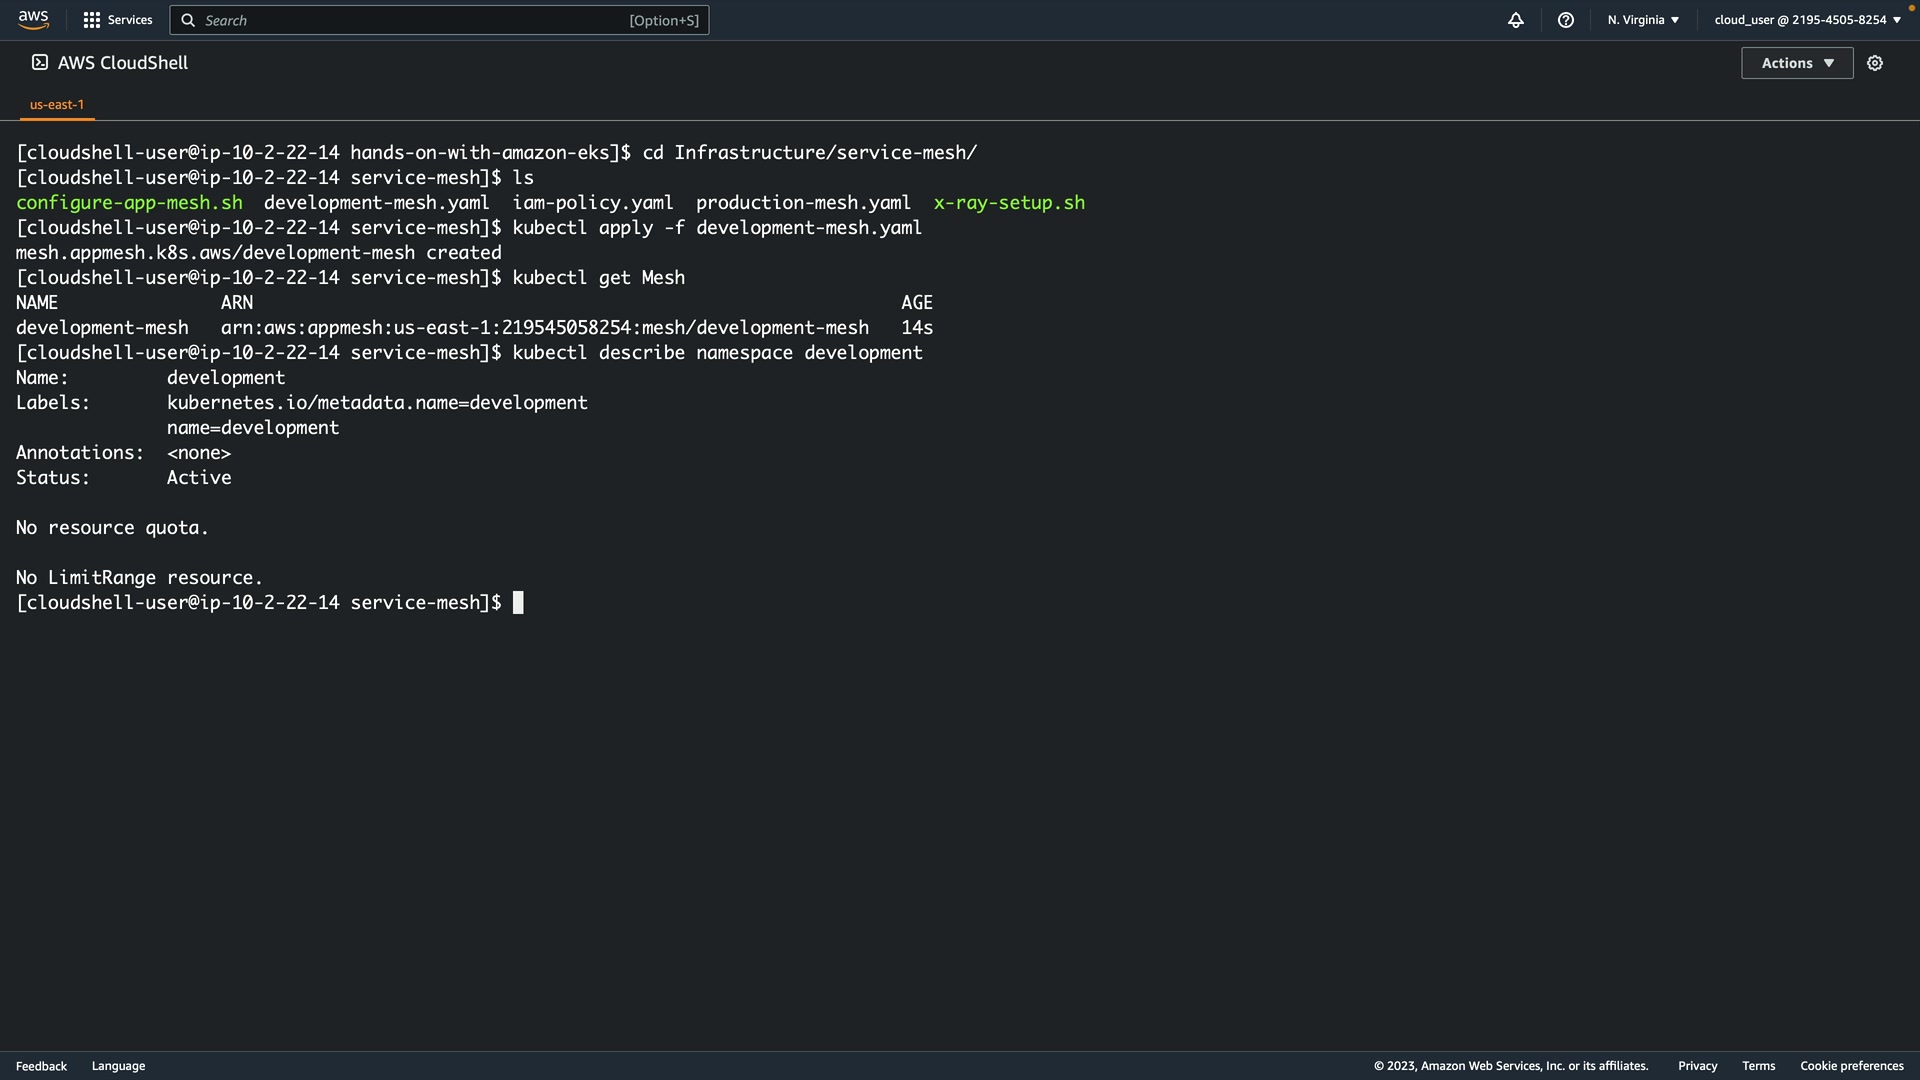Open the Language selector in footer

tap(118, 1066)
